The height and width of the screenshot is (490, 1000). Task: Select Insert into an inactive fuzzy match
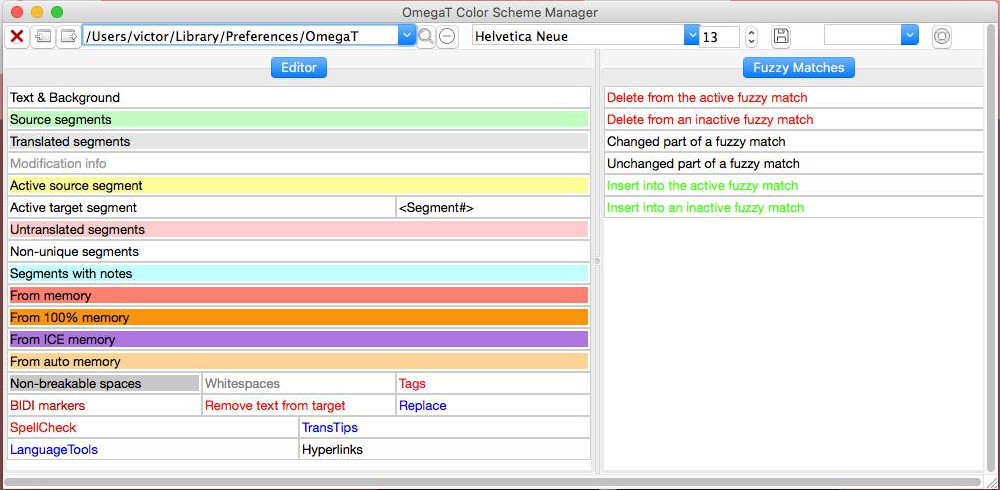tap(794, 207)
